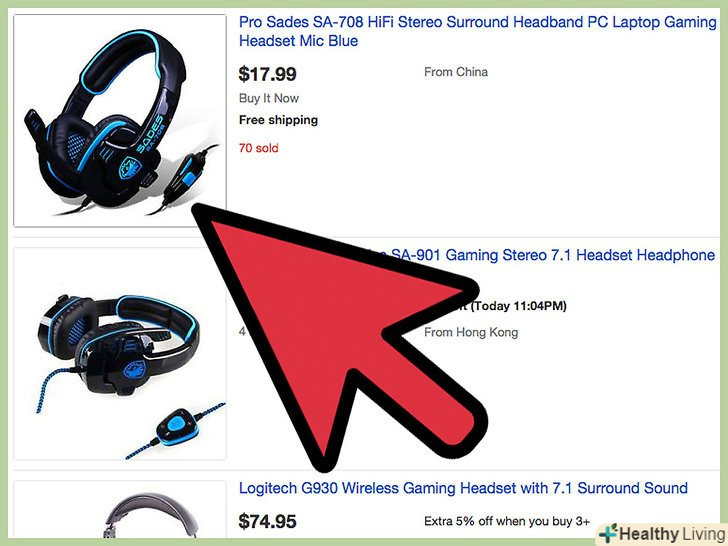Click the $74.95 price
This screenshot has height=546, width=728.
click(267, 521)
